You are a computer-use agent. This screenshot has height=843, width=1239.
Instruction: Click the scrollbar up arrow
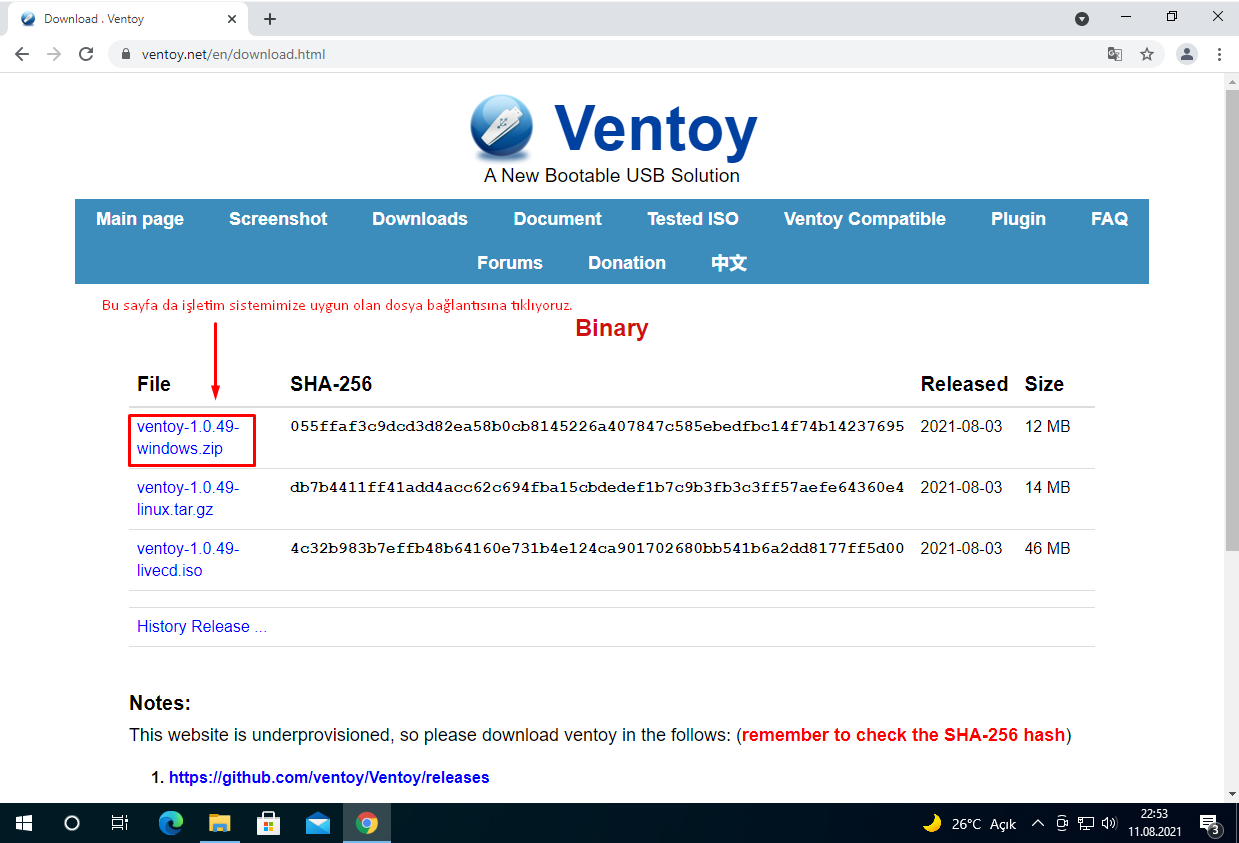[1231, 81]
